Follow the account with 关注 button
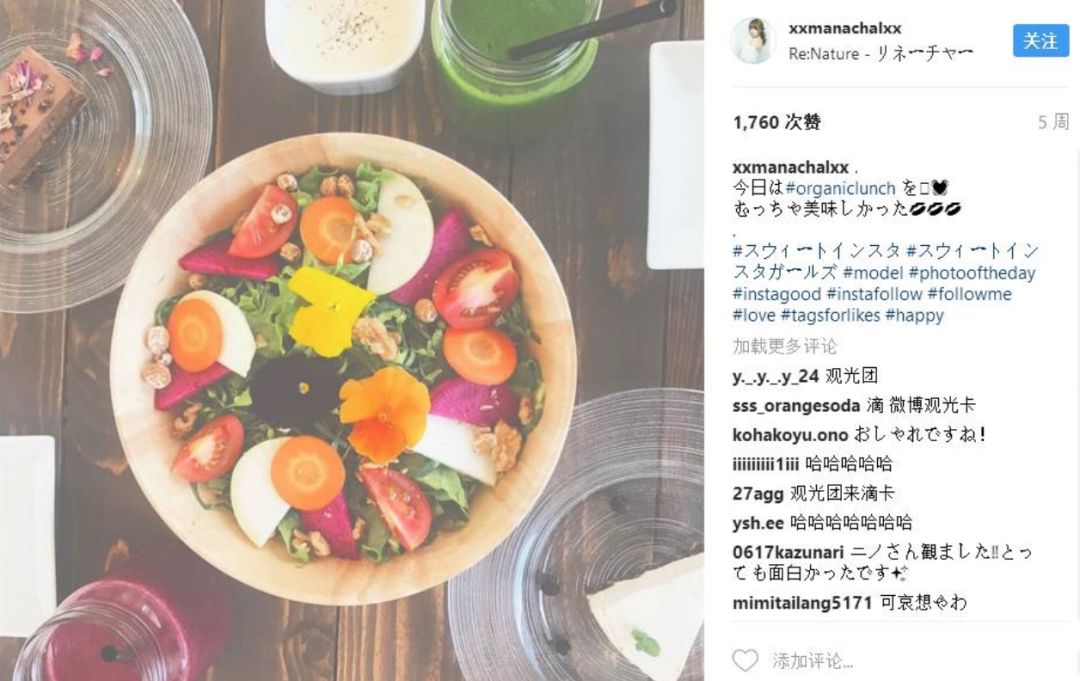 [1040, 41]
